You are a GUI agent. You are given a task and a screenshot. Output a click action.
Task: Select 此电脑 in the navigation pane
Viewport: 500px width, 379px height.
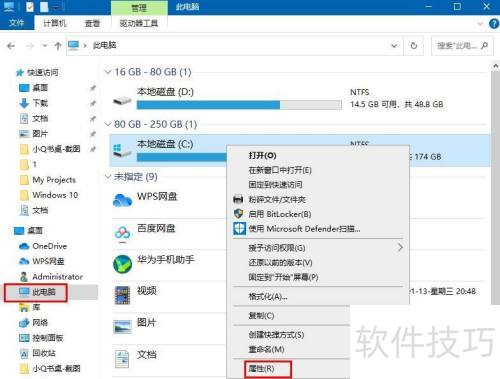pyautogui.click(x=43, y=292)
